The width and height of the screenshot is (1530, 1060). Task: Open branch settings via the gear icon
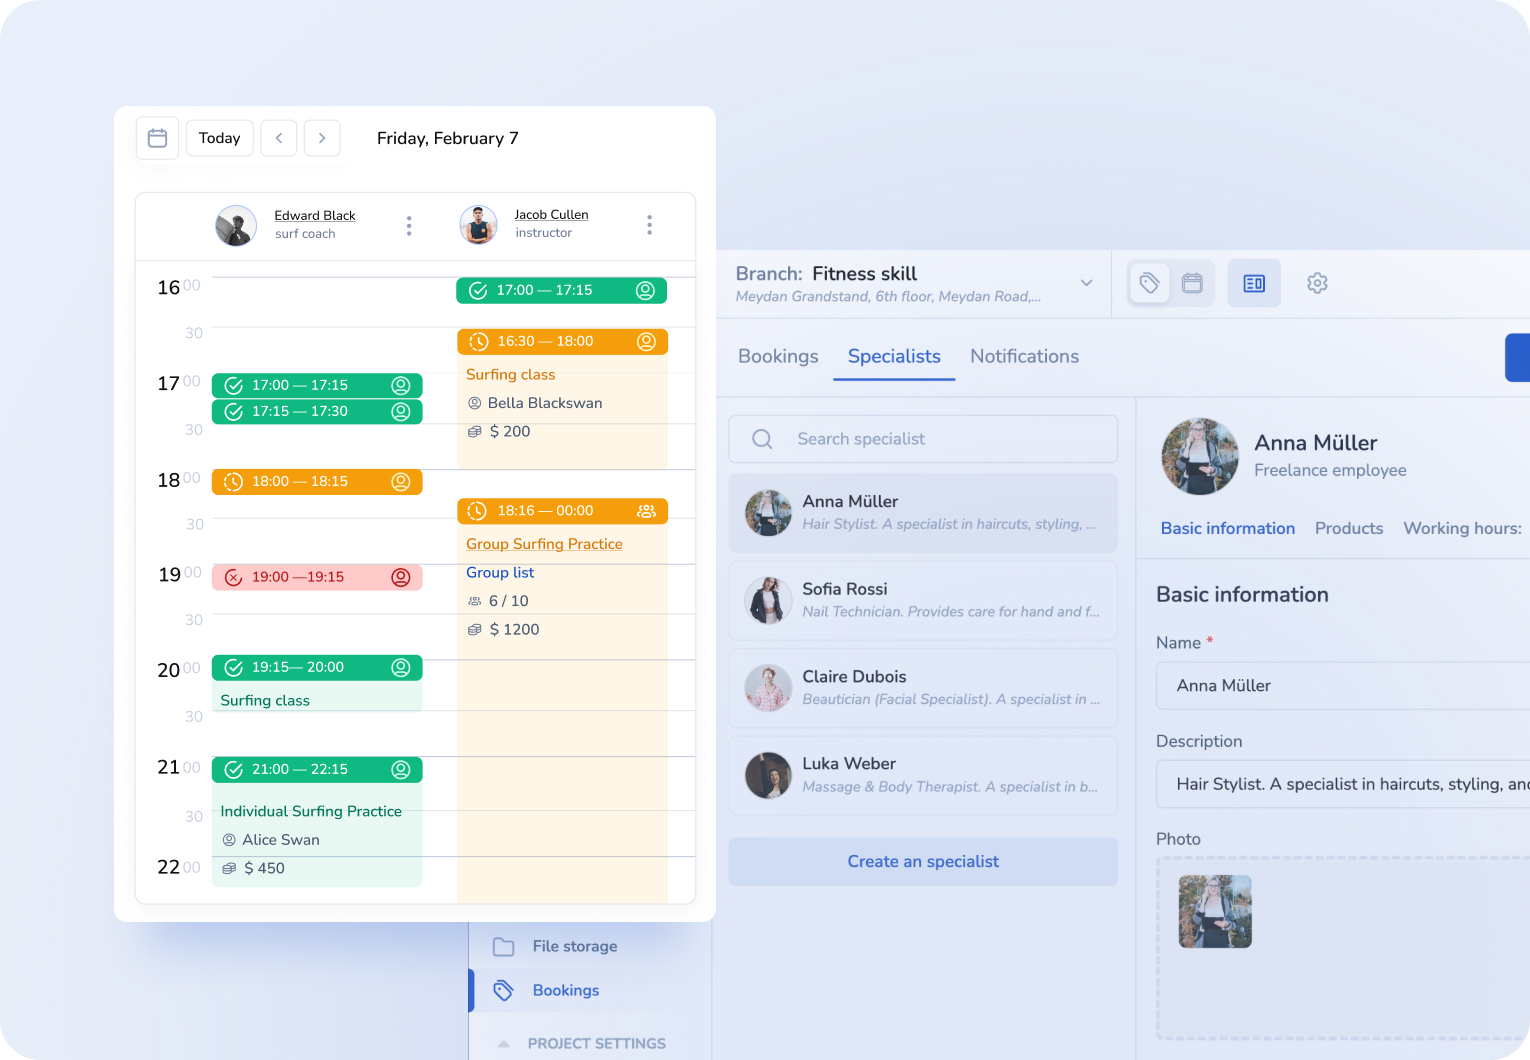(x=1317, y=284)
